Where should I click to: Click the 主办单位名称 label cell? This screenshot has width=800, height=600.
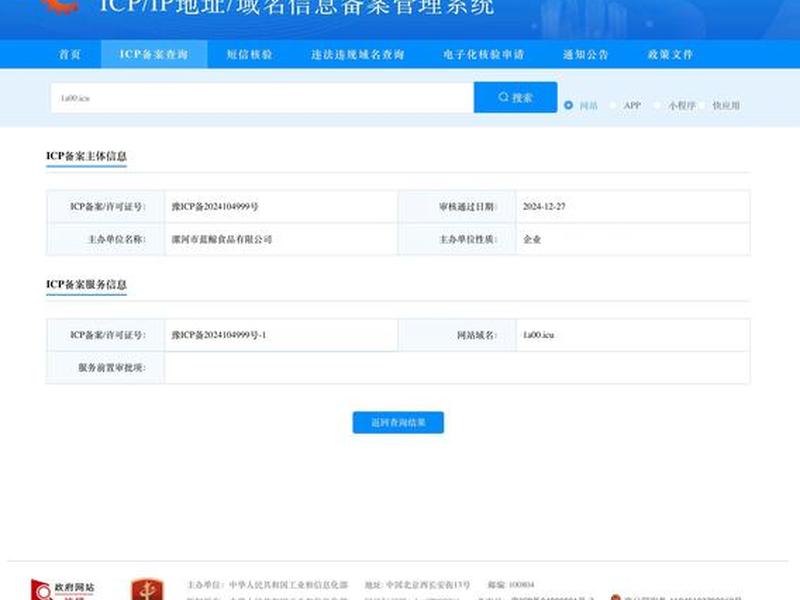click(x=106, y=239)
